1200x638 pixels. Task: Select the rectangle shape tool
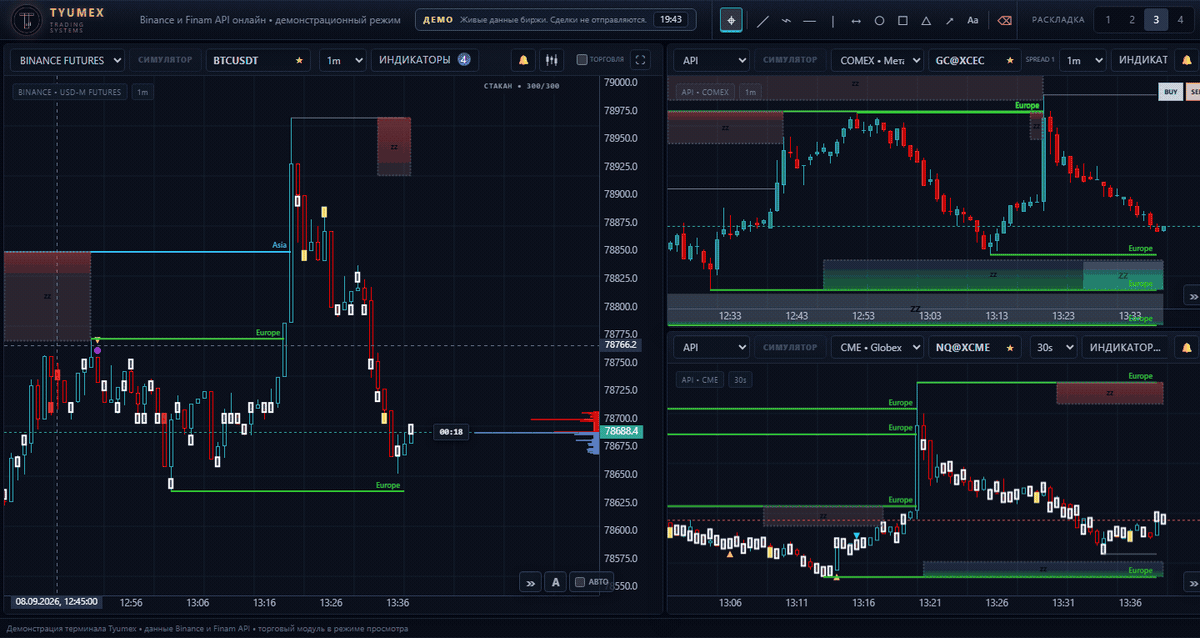point(903,20)
